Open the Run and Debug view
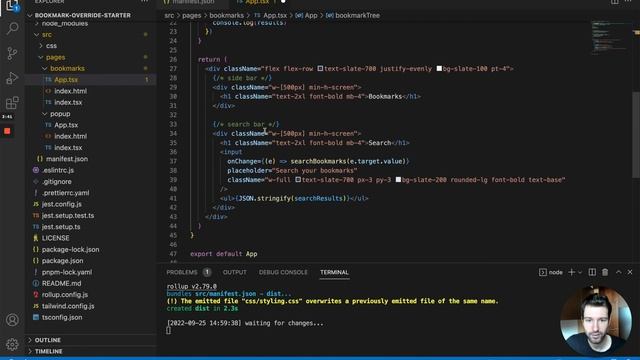 coord(12,78)
